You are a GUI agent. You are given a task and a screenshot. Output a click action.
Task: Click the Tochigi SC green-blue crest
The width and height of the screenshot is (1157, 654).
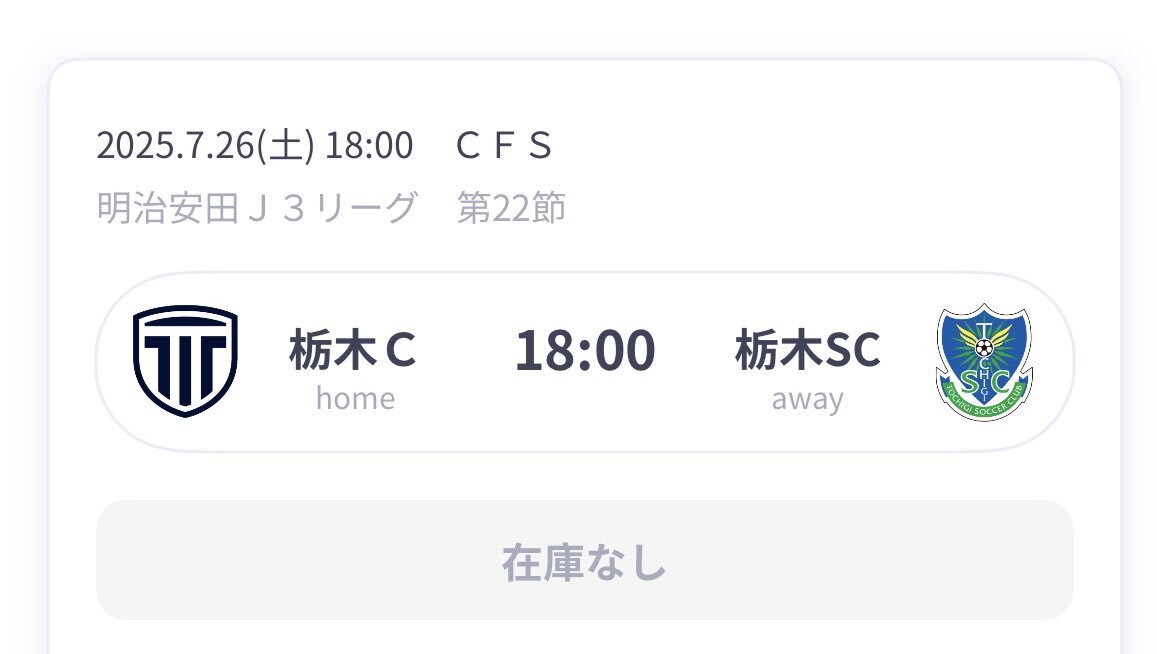coord(984,362)
